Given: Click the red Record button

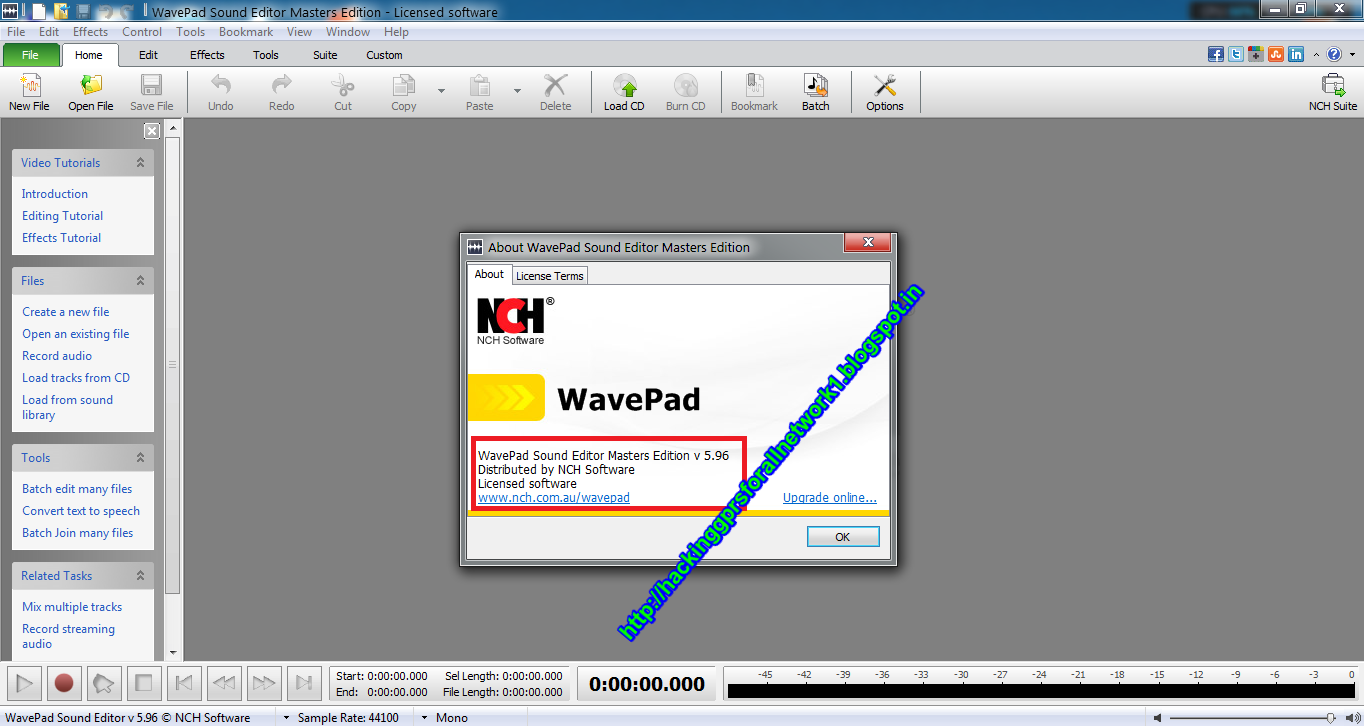Looking at the screenshot, I should [x=64, y=684].
